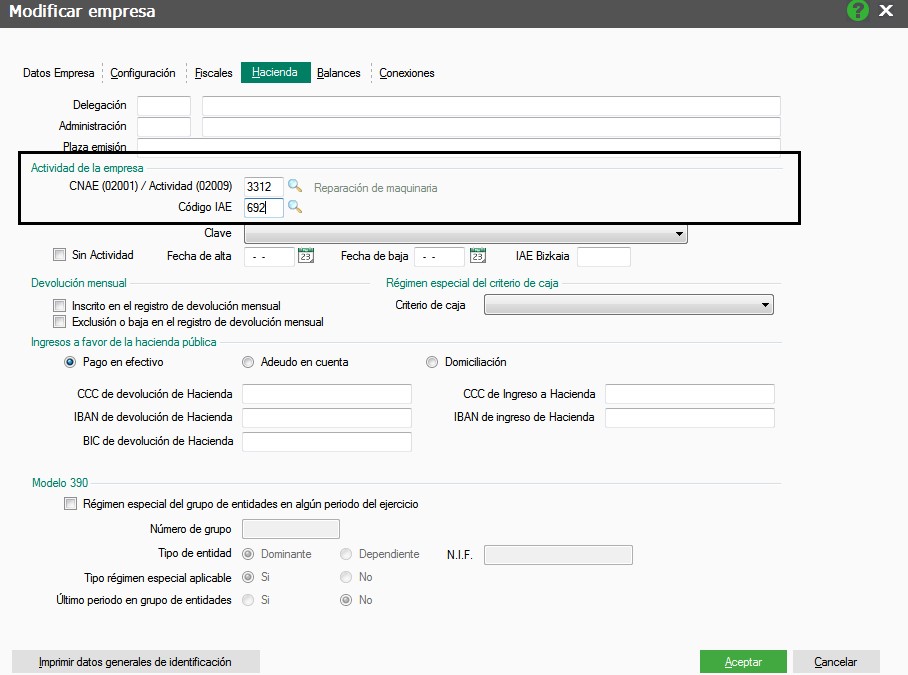Open the Balances tab
The height and width of the screenshot is (675, 908).
(x=339, y=73)
